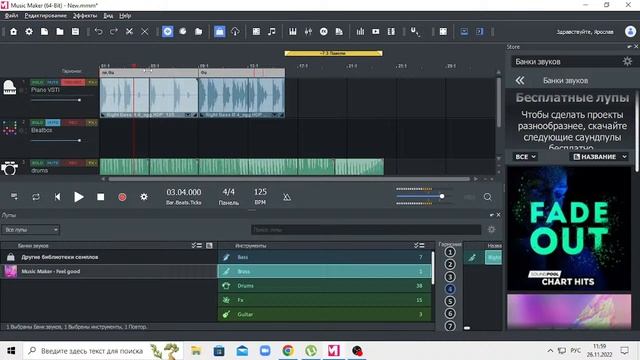Toggle MUTE on Beatbox track

(x=52, y=122)
